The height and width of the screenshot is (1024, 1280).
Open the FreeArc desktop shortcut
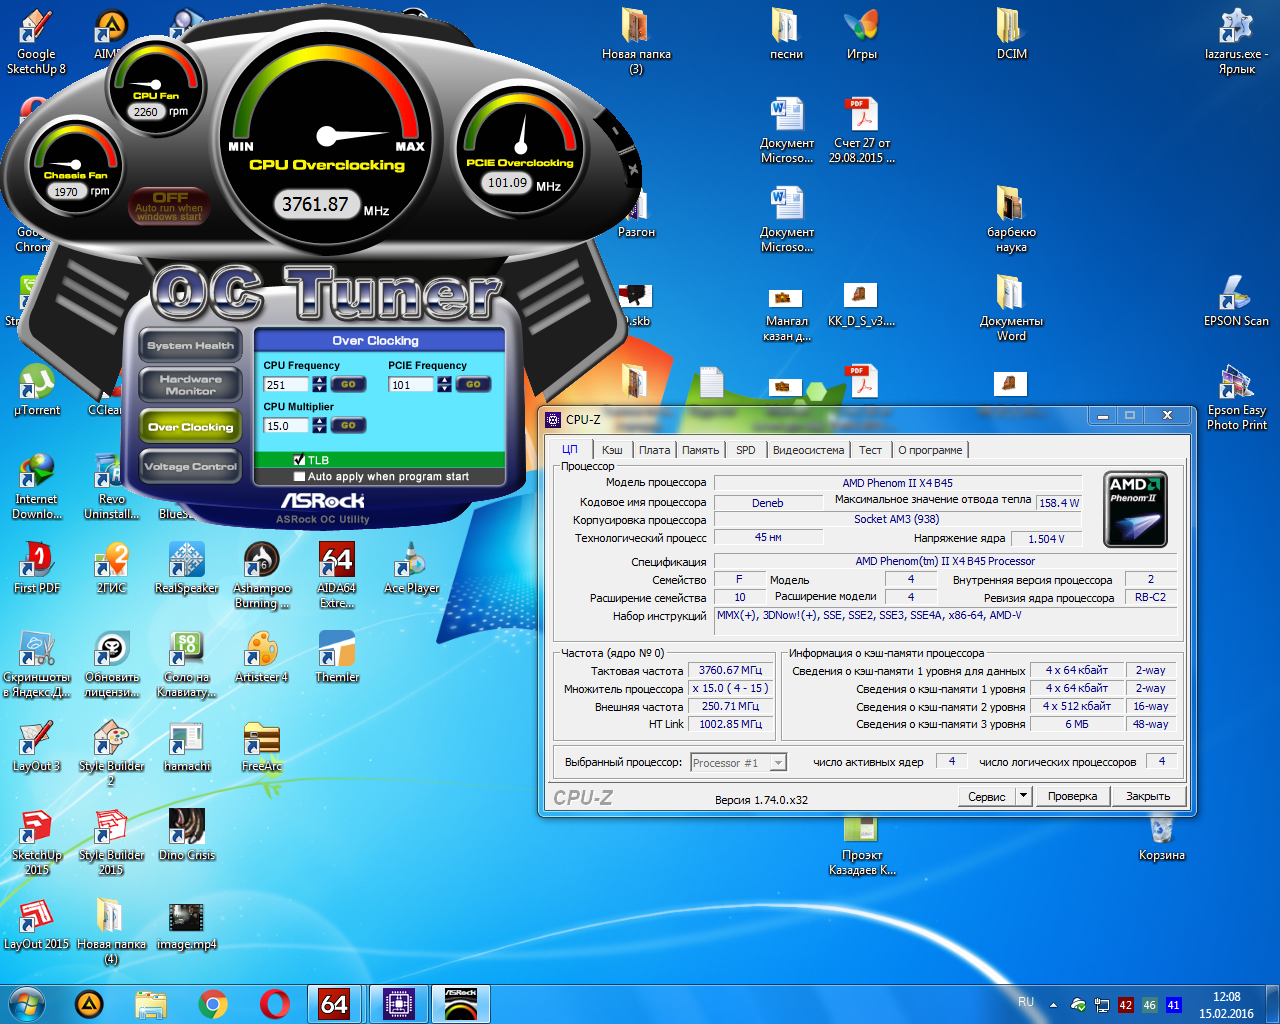[x=261, y=745]
